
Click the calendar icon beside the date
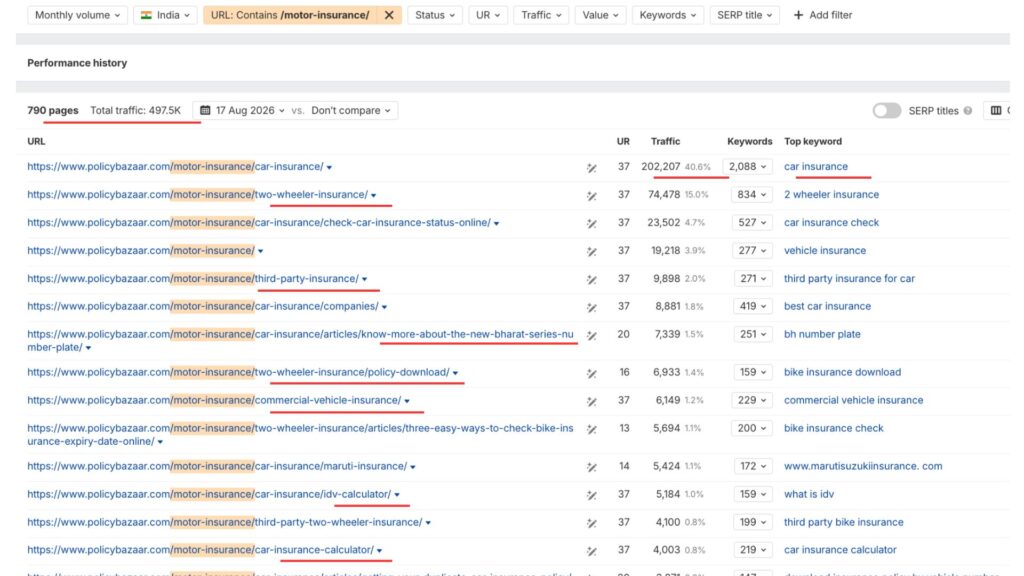(205, 110)
